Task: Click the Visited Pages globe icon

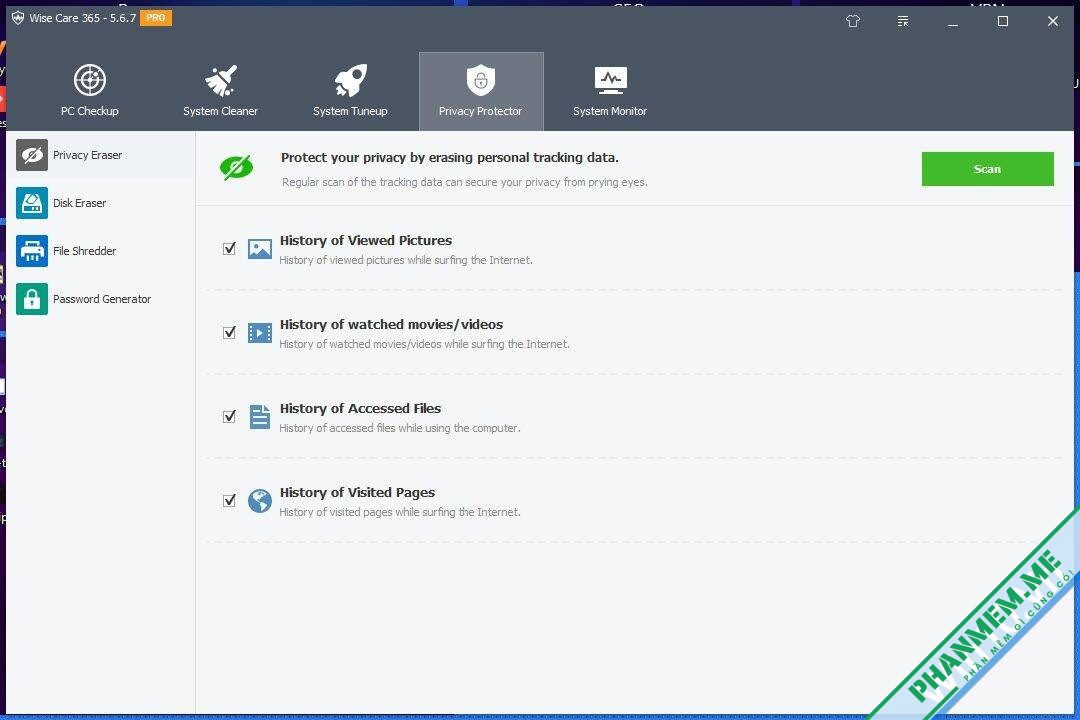Action: 260,501
